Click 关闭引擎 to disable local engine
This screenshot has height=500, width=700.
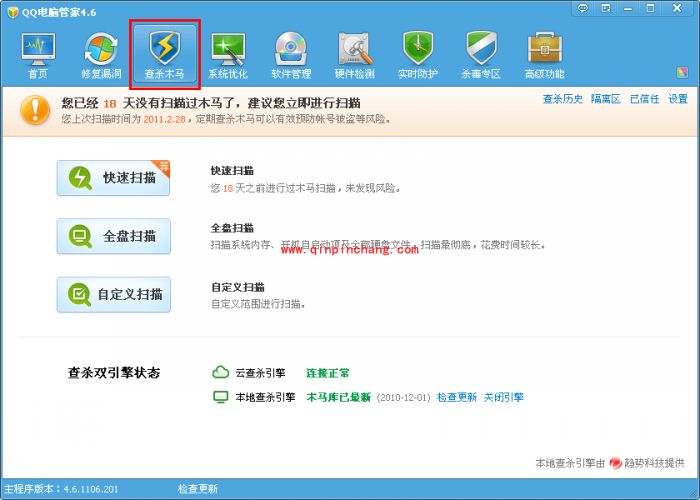[x=504, y=397]
